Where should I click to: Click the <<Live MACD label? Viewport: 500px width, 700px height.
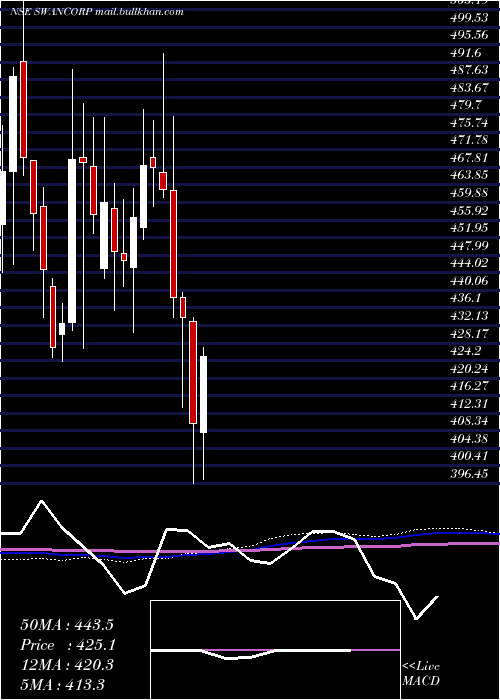421,673
